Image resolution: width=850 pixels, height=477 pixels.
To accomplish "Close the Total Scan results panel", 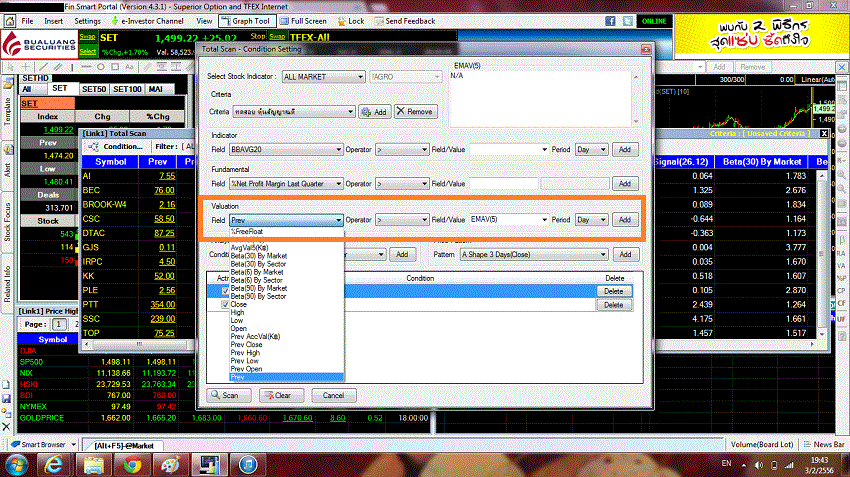I will pyautogui.click(x=824, y=133).
